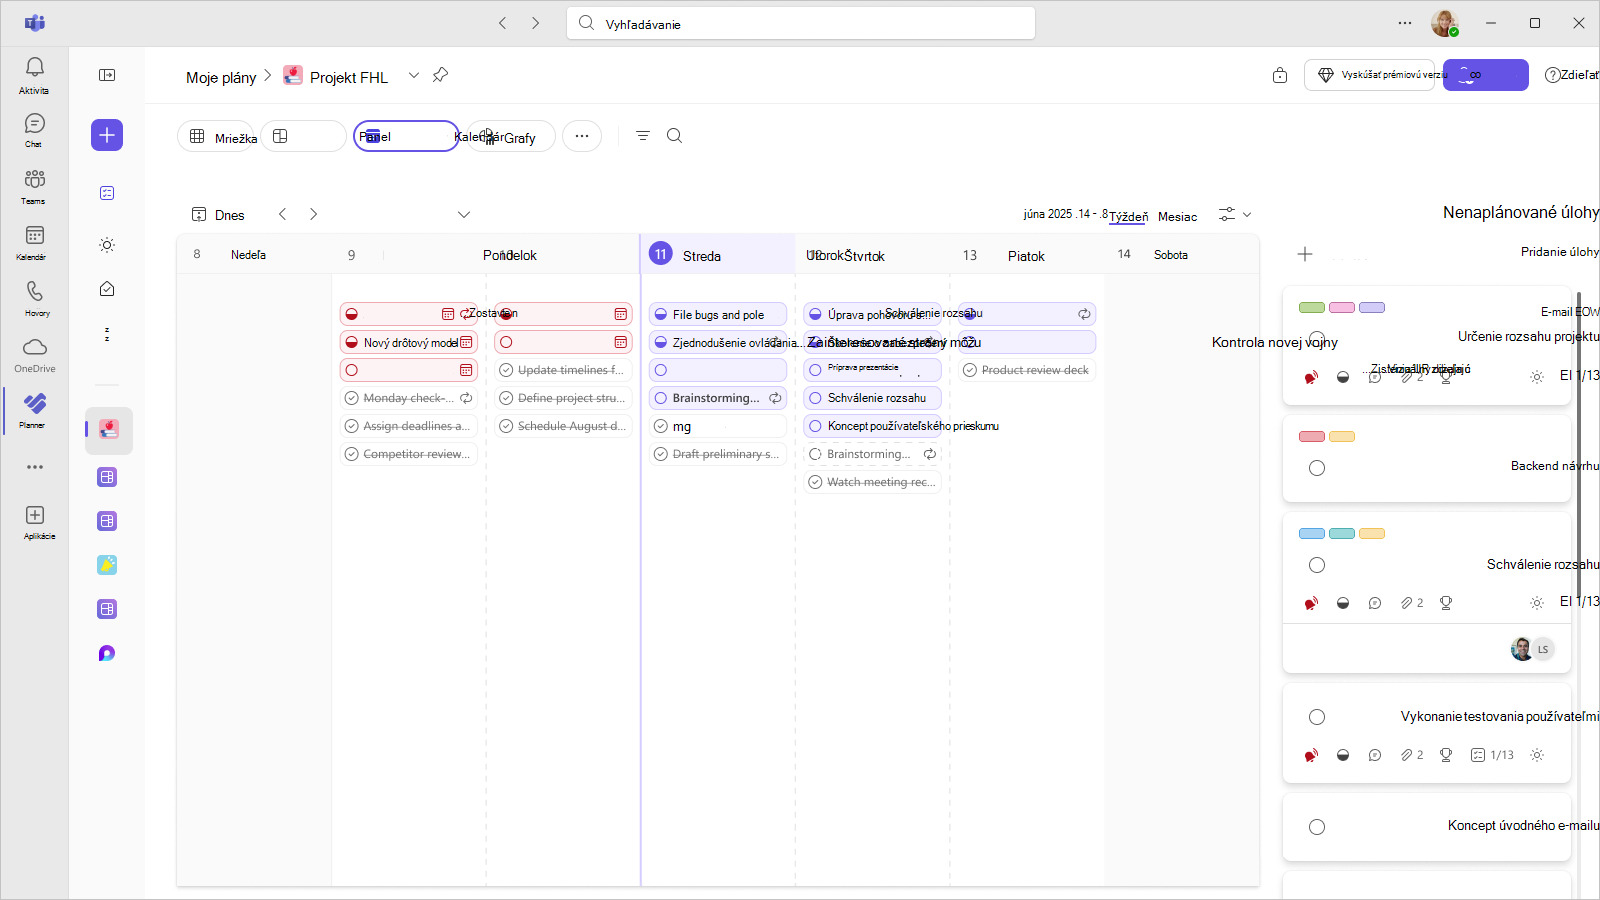
Task: Open the 'Competitor review...' completed task
Action: click(x=409, y=454)
